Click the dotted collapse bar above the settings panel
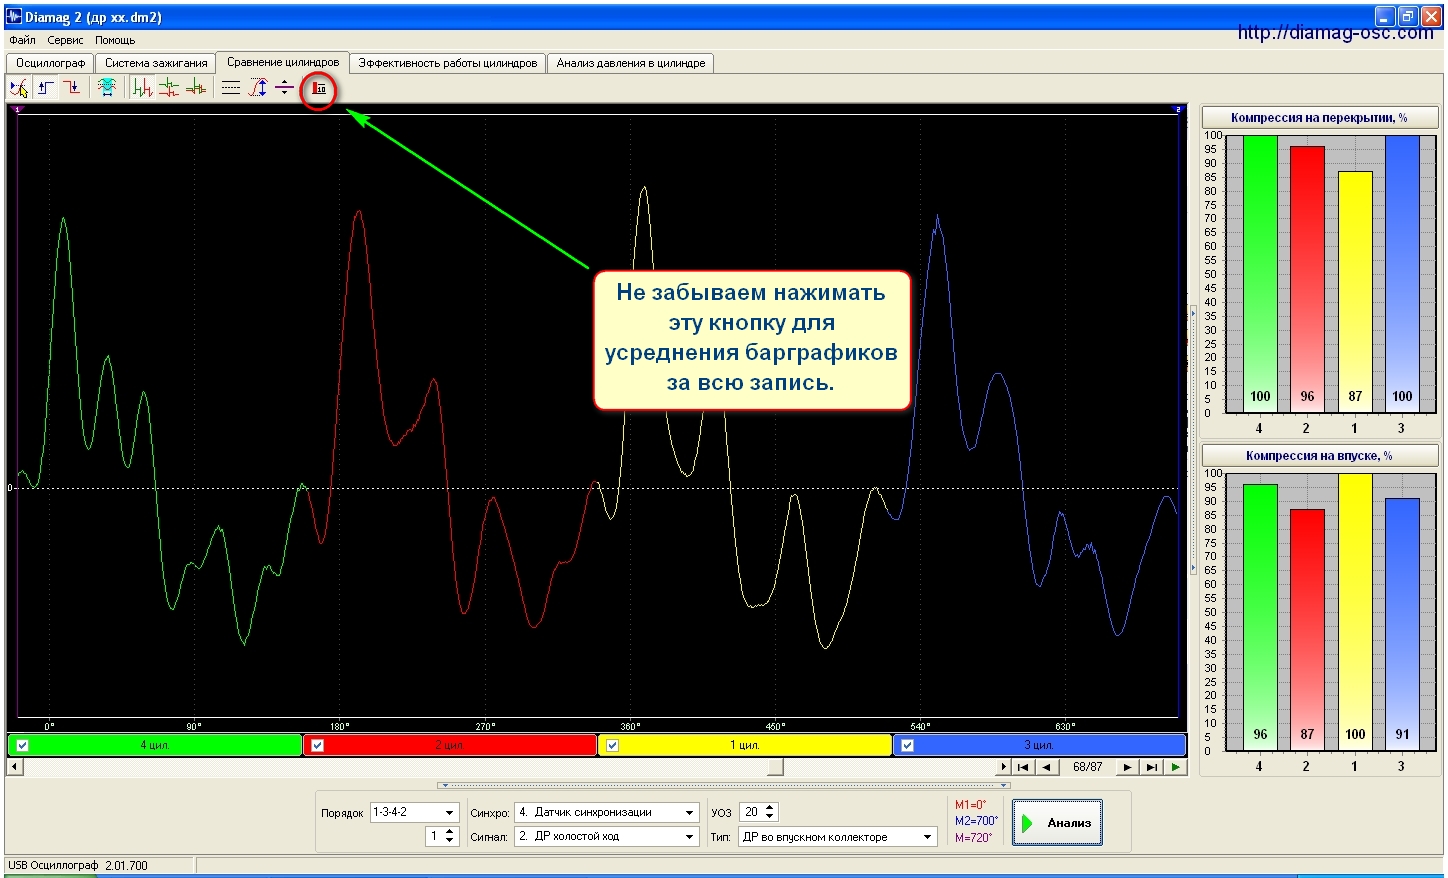1448x878 pixels. (x=725, y=786)
